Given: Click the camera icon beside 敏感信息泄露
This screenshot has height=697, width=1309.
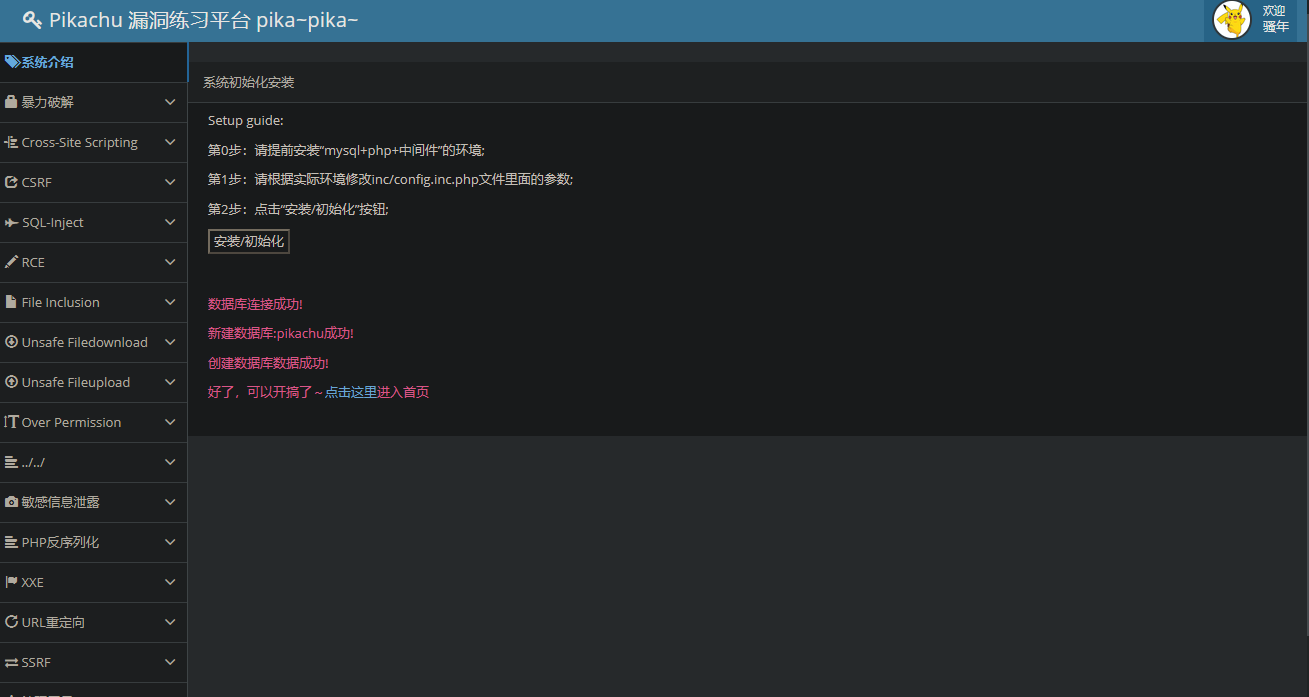Looking at the screenshot, I should coord(11,502).
